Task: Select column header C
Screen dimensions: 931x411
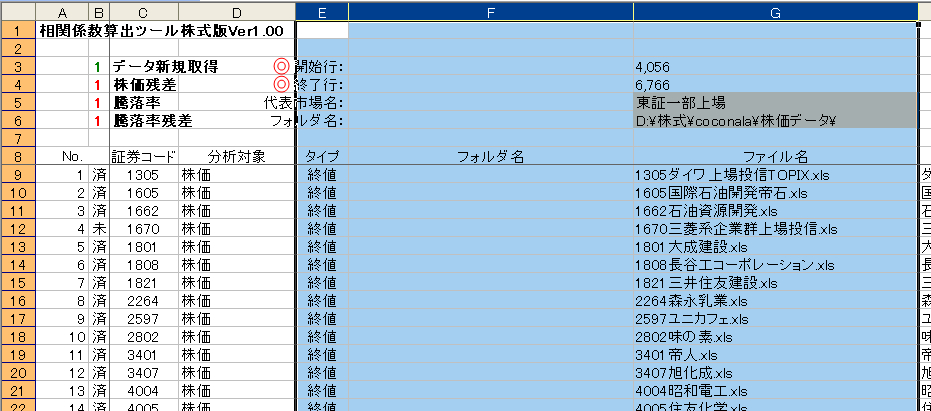Action: point(144,12)
